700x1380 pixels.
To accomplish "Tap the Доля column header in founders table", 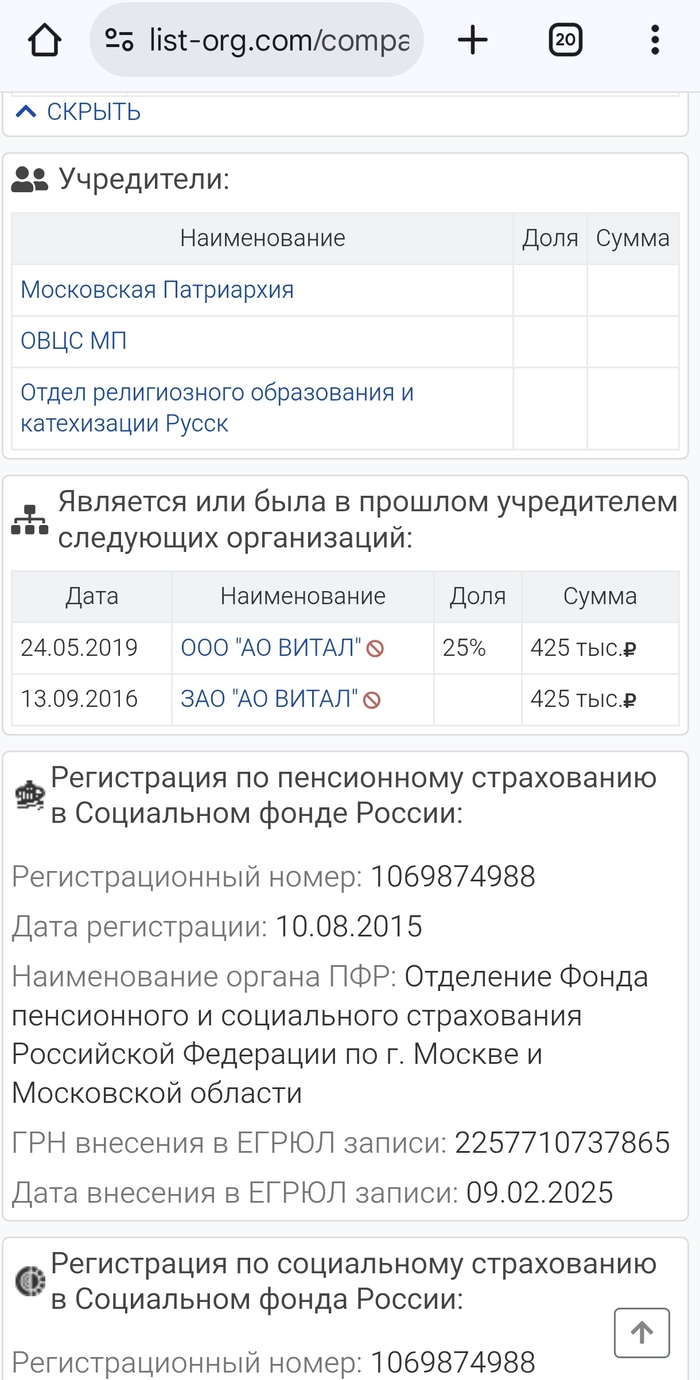I will point(550,238).
